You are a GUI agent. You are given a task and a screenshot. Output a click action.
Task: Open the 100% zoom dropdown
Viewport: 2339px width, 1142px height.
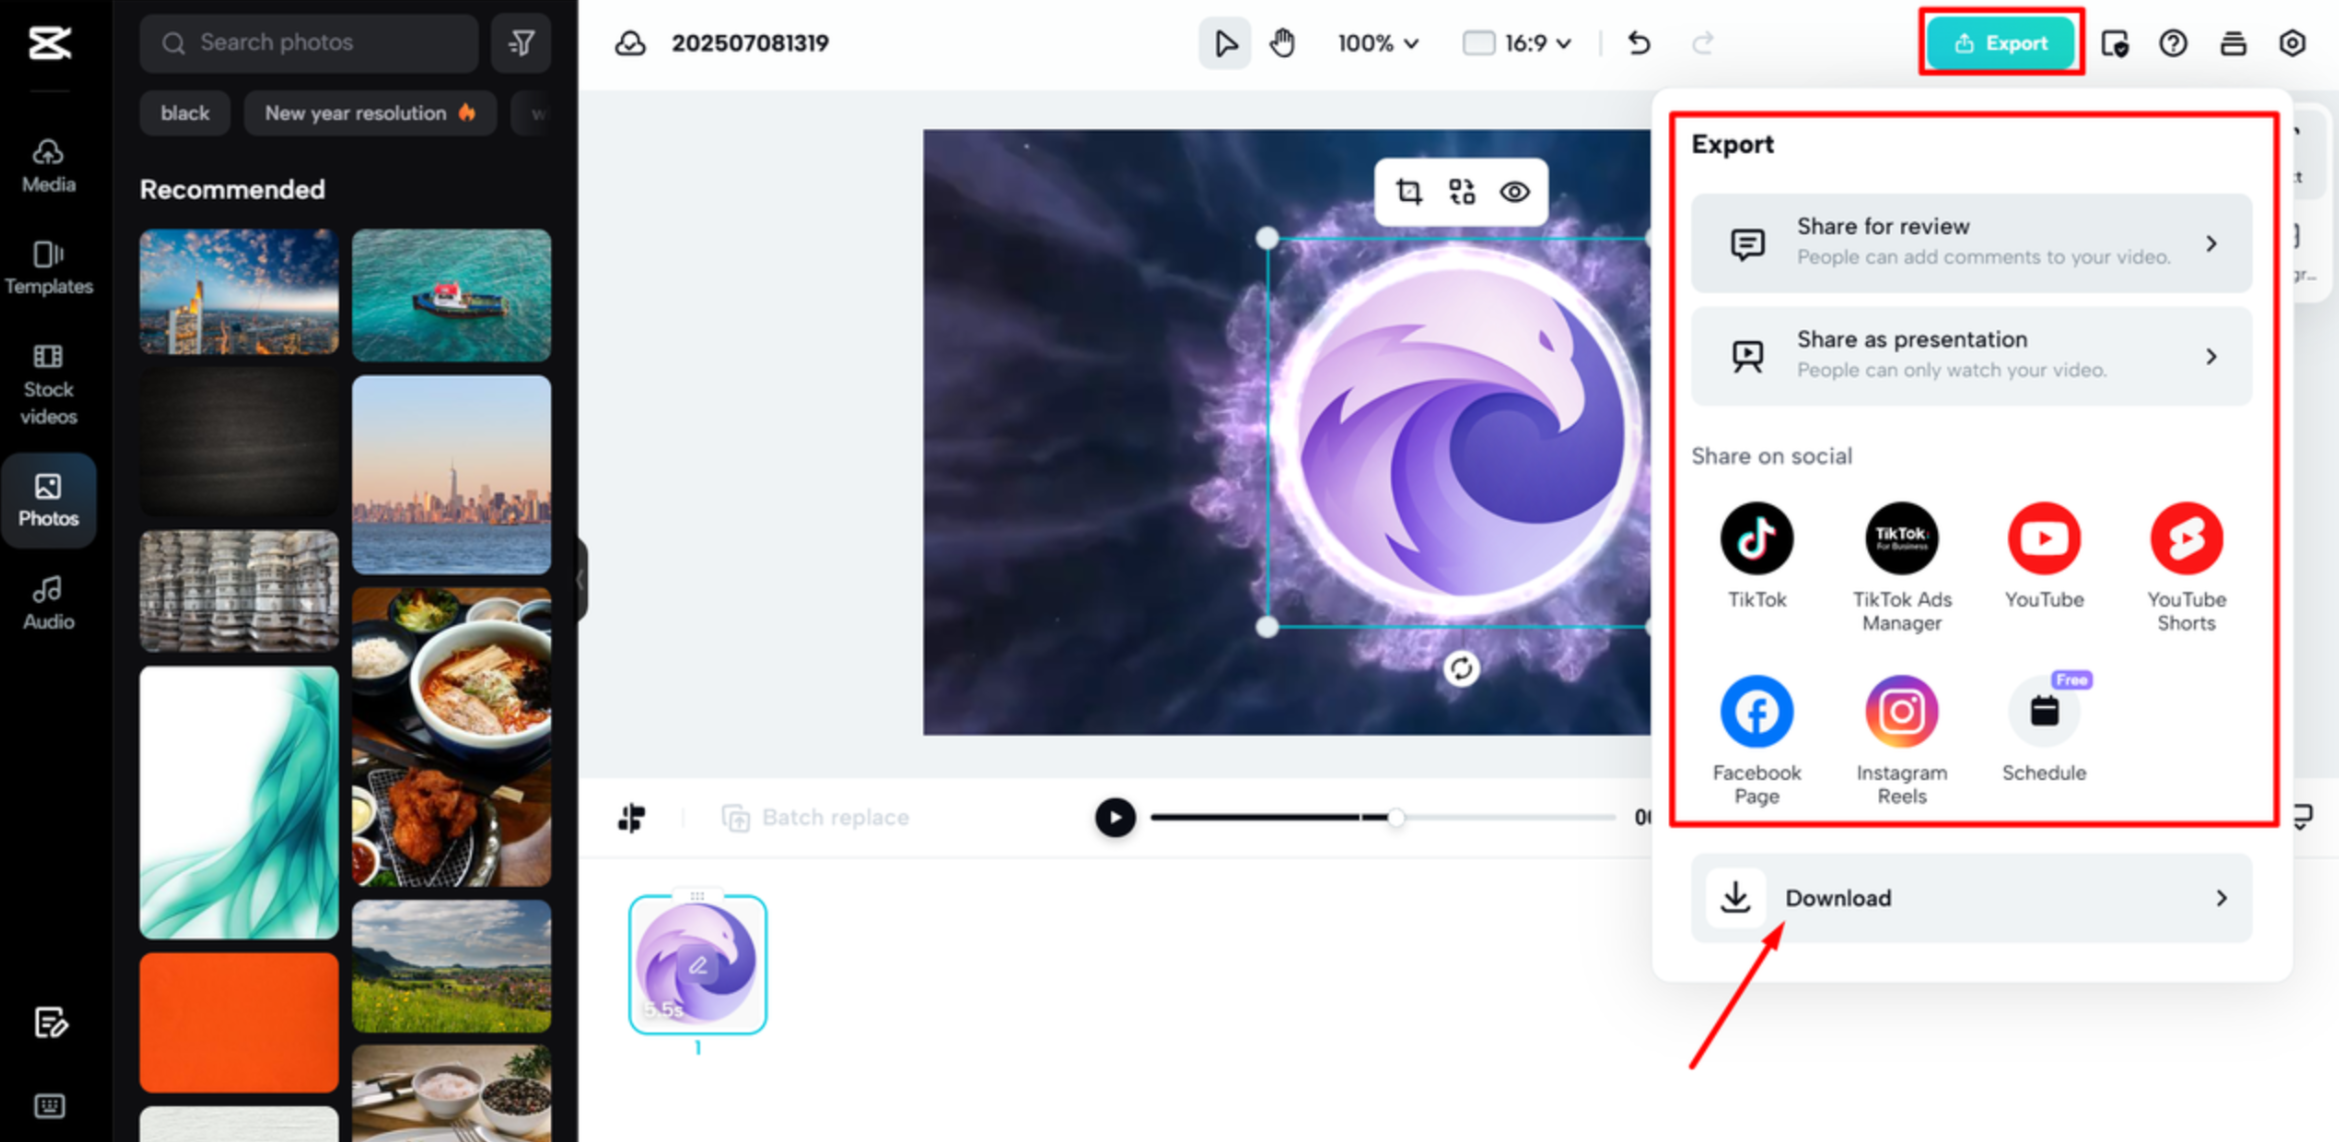[x=1377, y=43]
